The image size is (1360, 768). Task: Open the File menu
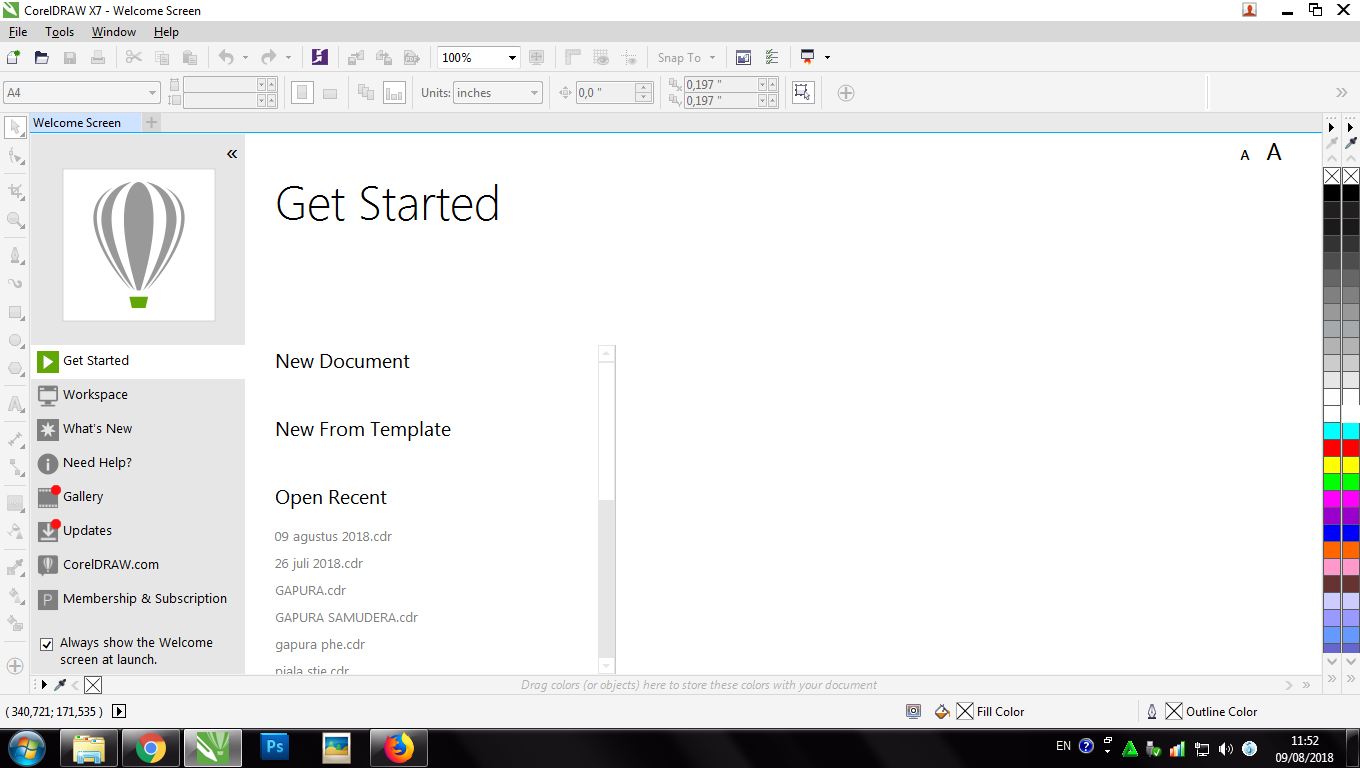pos(18,32)
